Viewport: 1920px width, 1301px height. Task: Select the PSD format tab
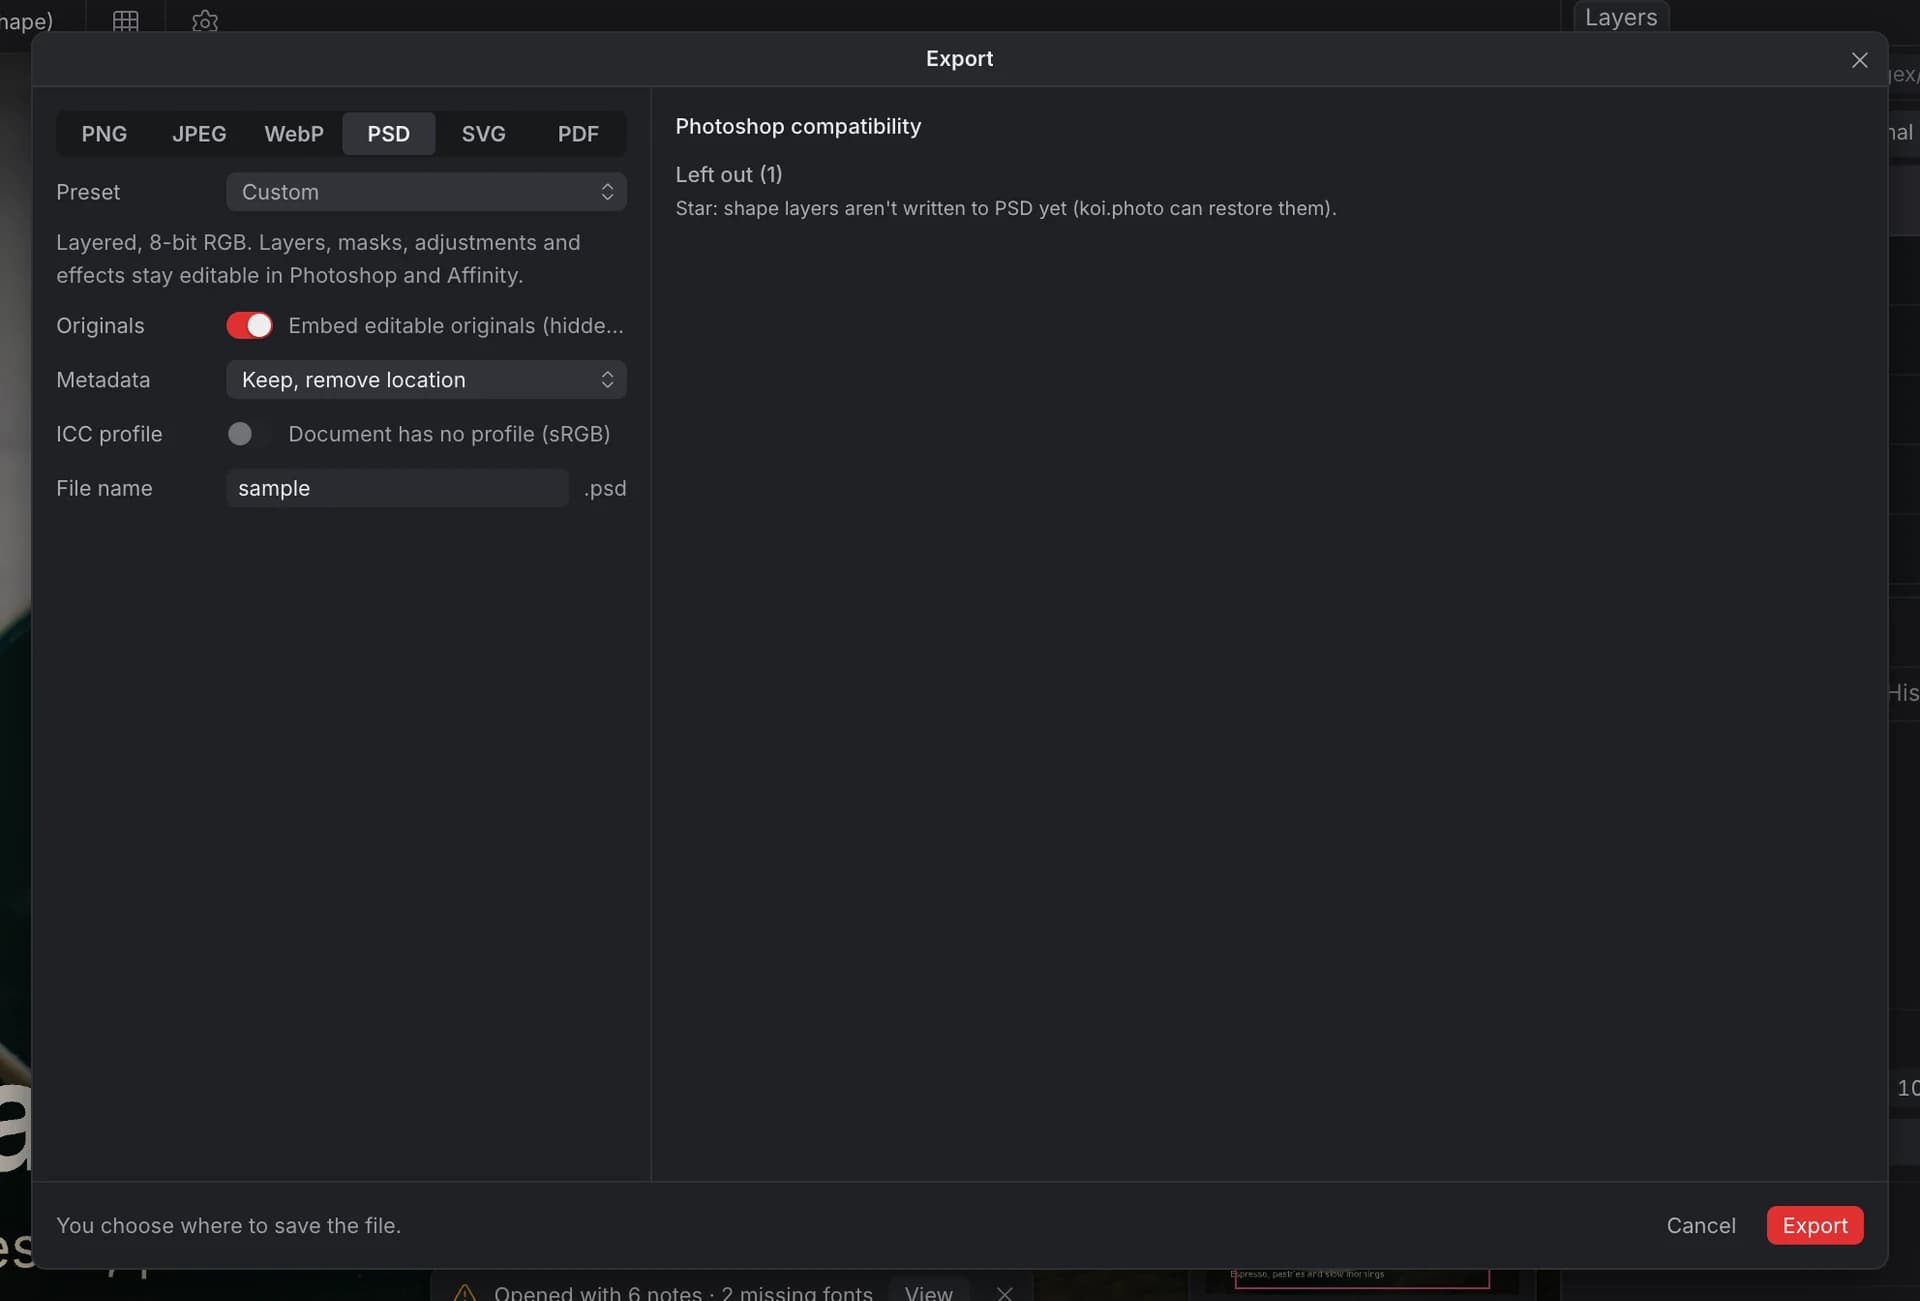tap(389, 133)
